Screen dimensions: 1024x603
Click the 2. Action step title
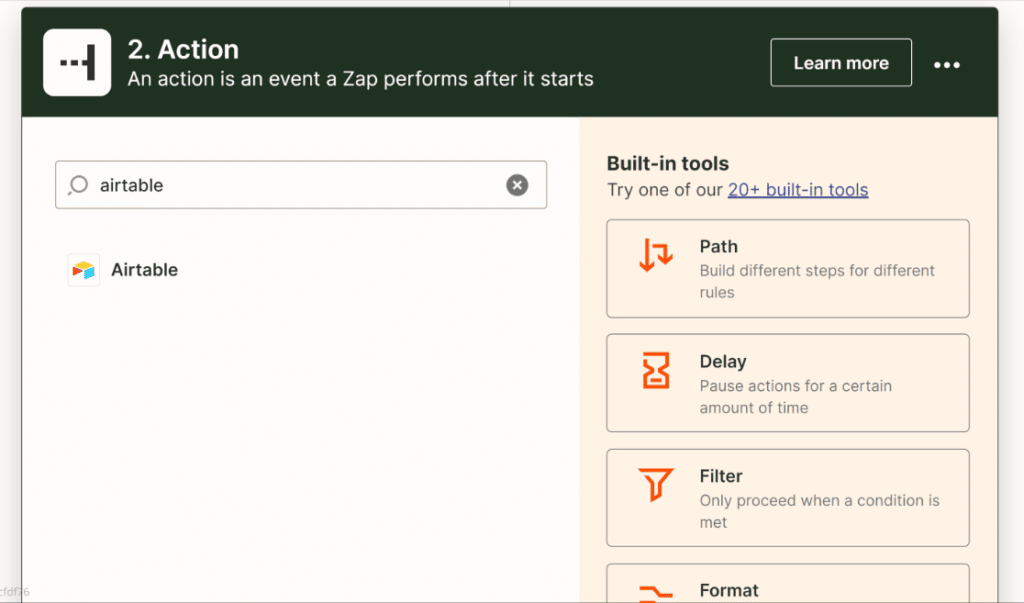pyautogui.click(x=183, y=49)
